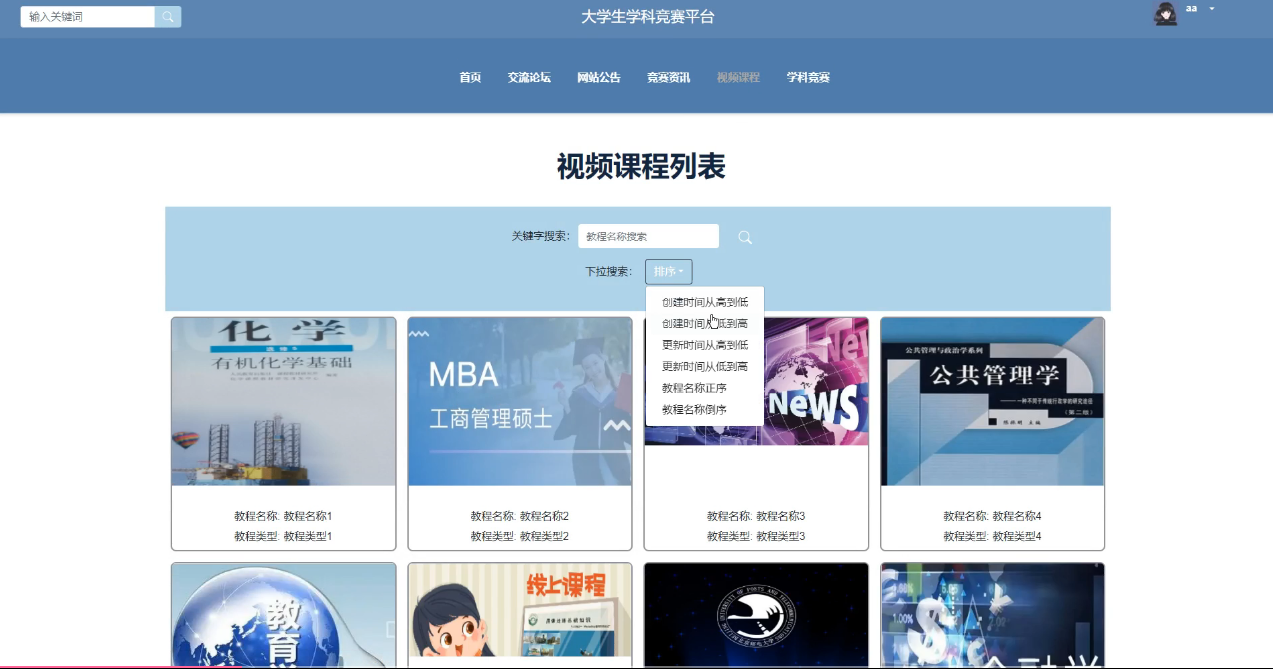The height and width of the screenshot is (669, 1273).
Task: Focus the 输入关键词 search box
Action: point(88,17)
